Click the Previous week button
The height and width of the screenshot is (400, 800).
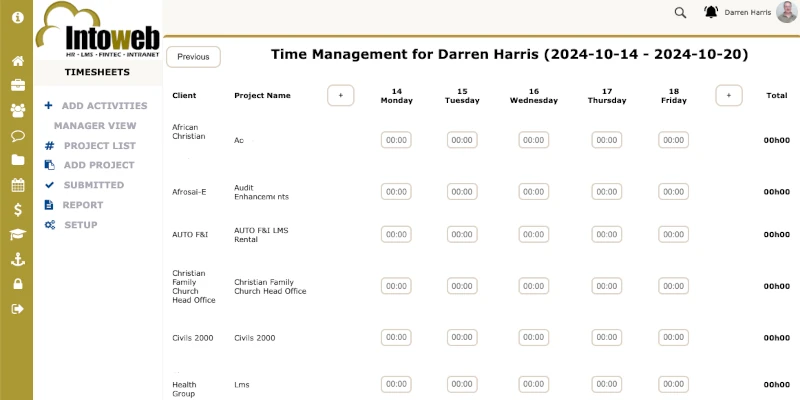[193, 57]
